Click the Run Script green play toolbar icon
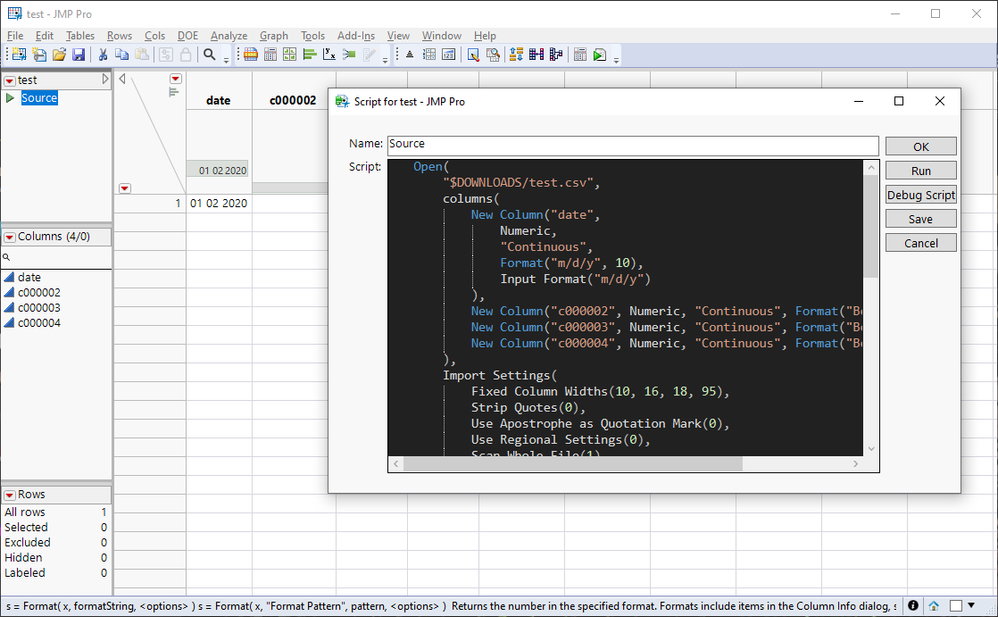 [599, 55]
